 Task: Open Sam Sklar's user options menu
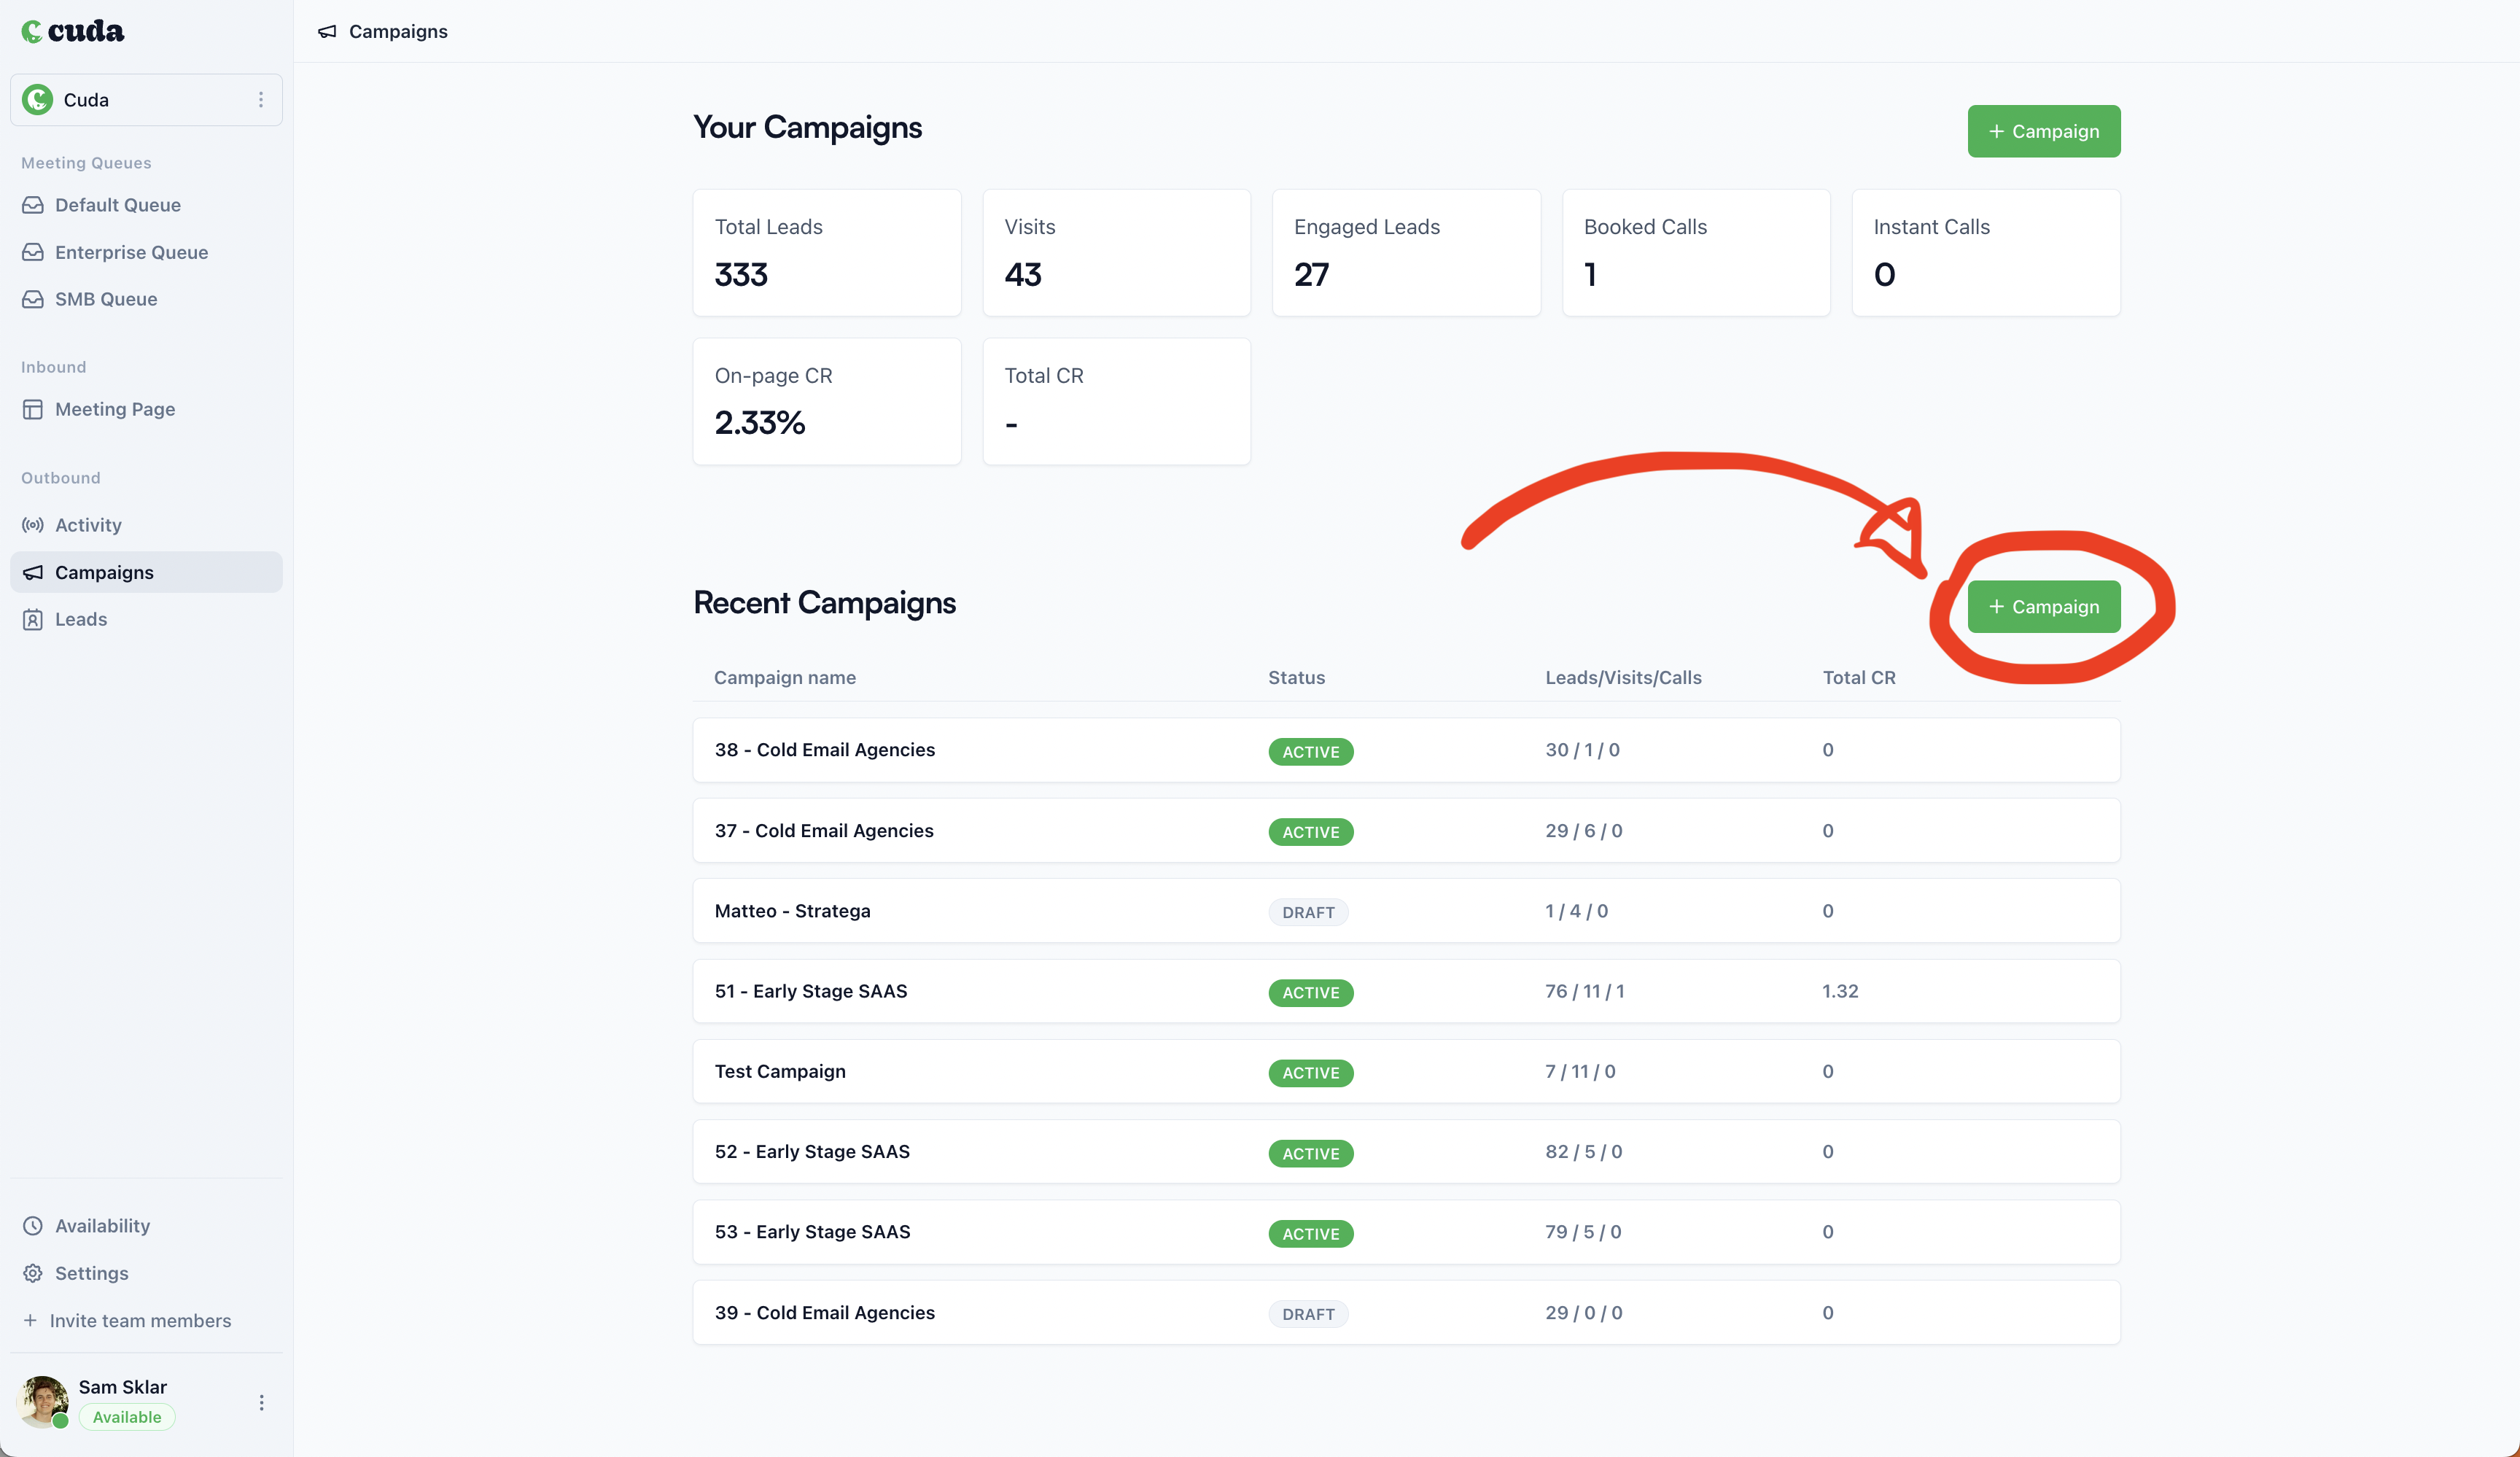pos(261,1403)
